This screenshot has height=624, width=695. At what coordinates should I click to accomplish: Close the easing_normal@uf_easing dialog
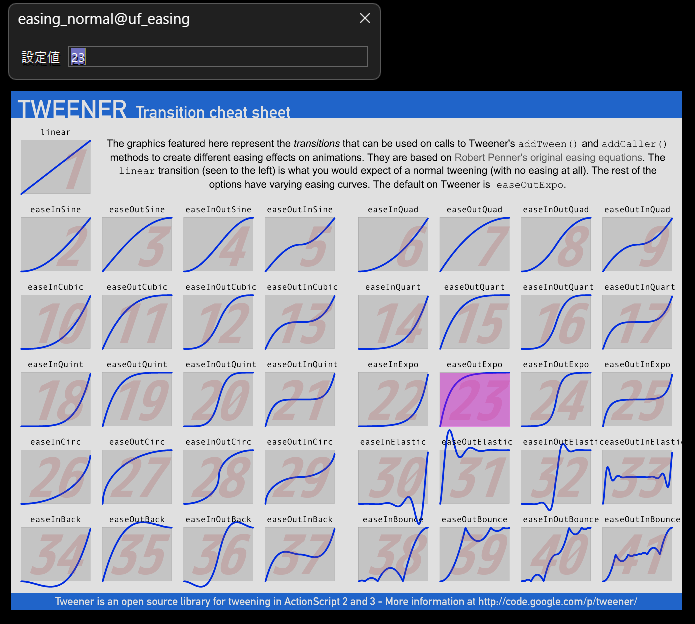365,18
